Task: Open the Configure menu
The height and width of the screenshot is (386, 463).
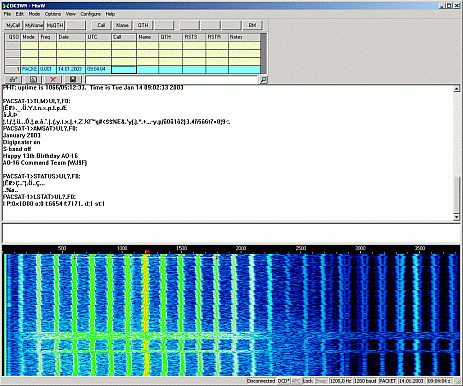Action: click(91, 14)
